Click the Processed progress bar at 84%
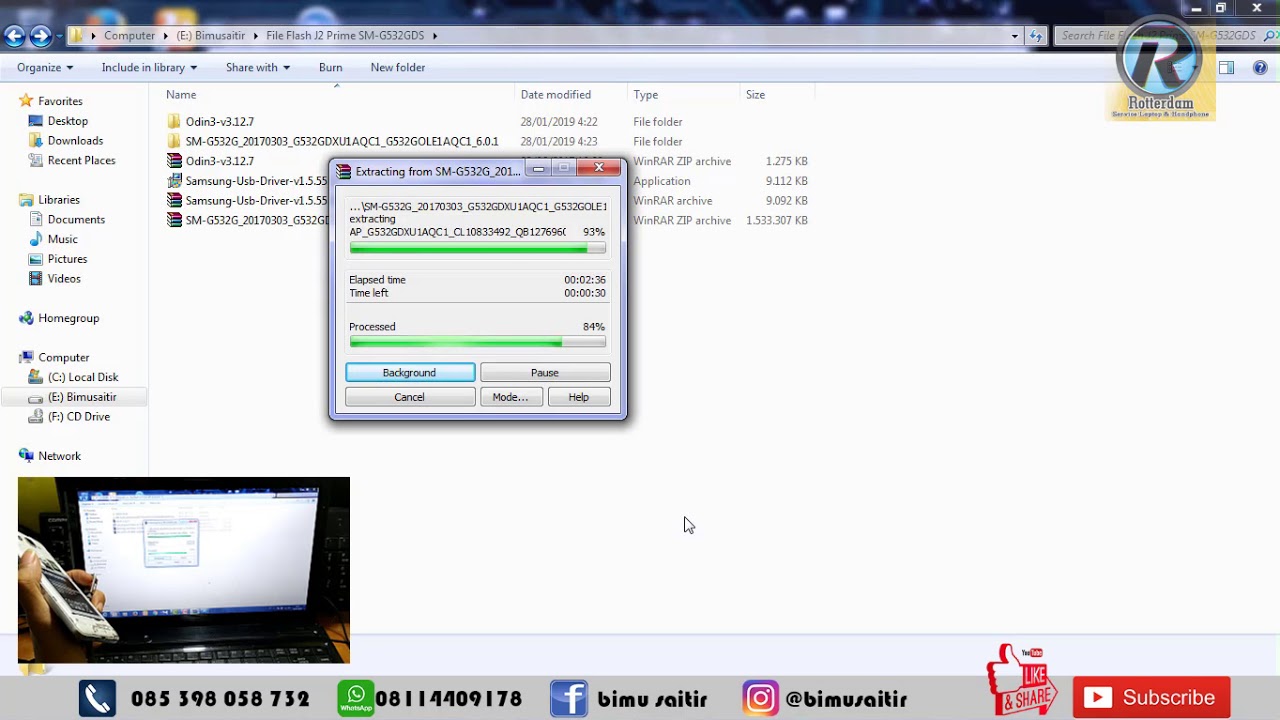This screenshot has height=720, width=1280. (x=477, y=342)
